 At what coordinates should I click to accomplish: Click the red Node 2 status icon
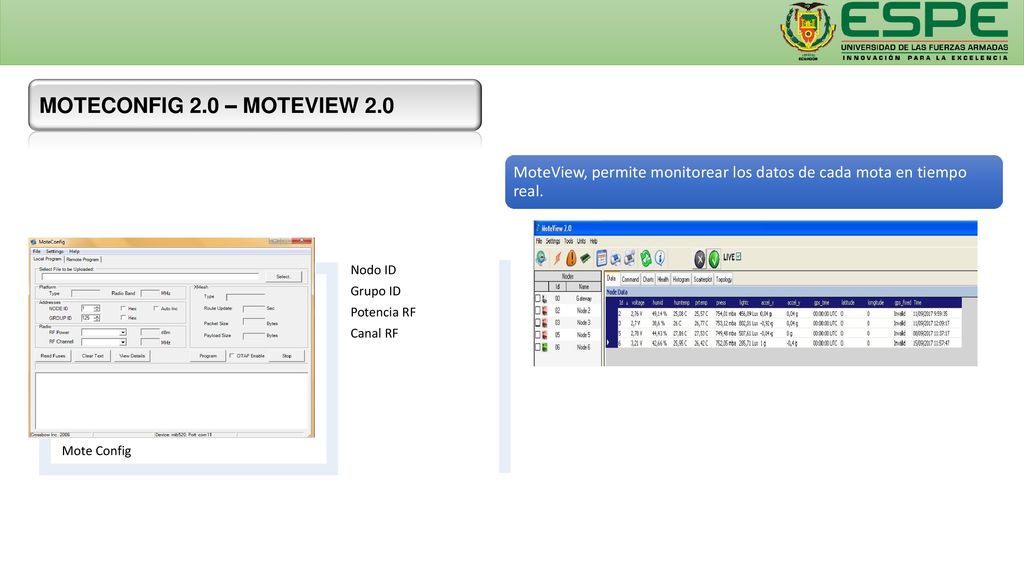(x=545, y=311)
